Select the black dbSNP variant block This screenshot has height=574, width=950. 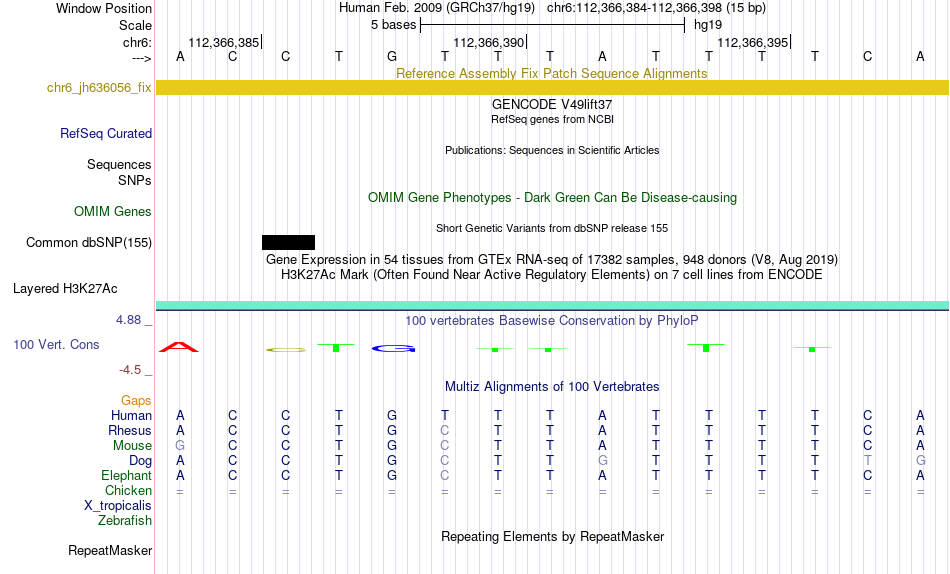288,242
